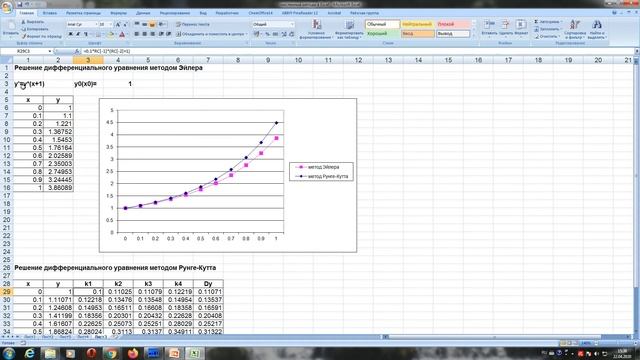Open the Clear (Очистить) dropdown

click(547, 36)
